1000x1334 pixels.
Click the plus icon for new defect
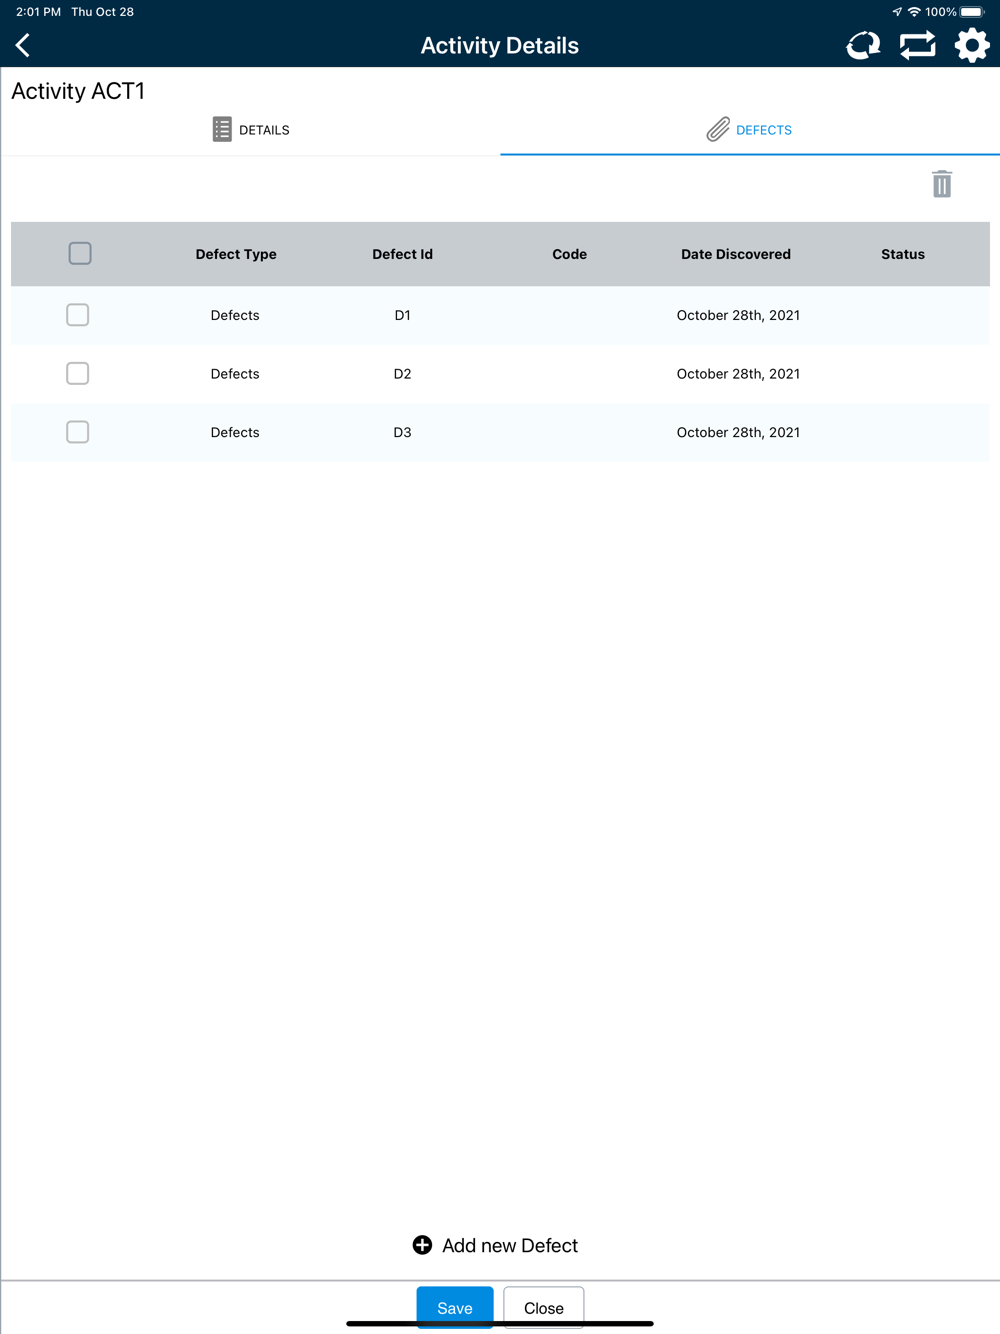click(x=422, y=1245)
